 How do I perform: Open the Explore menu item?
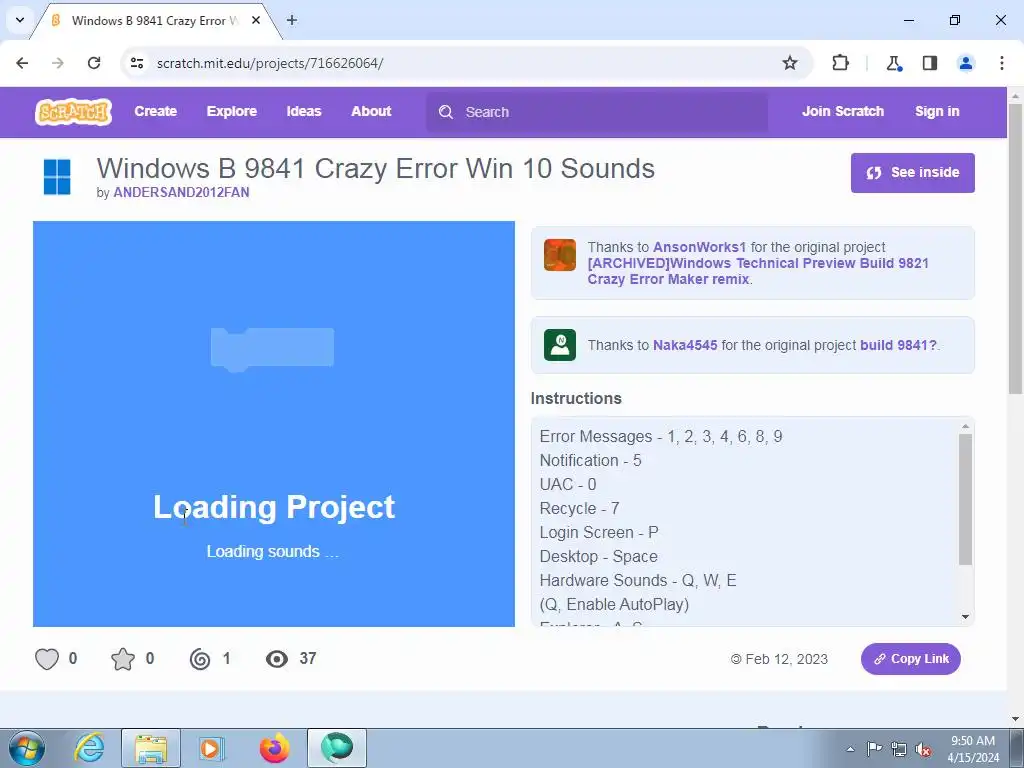pyautogui.click(x=232, y=112)
